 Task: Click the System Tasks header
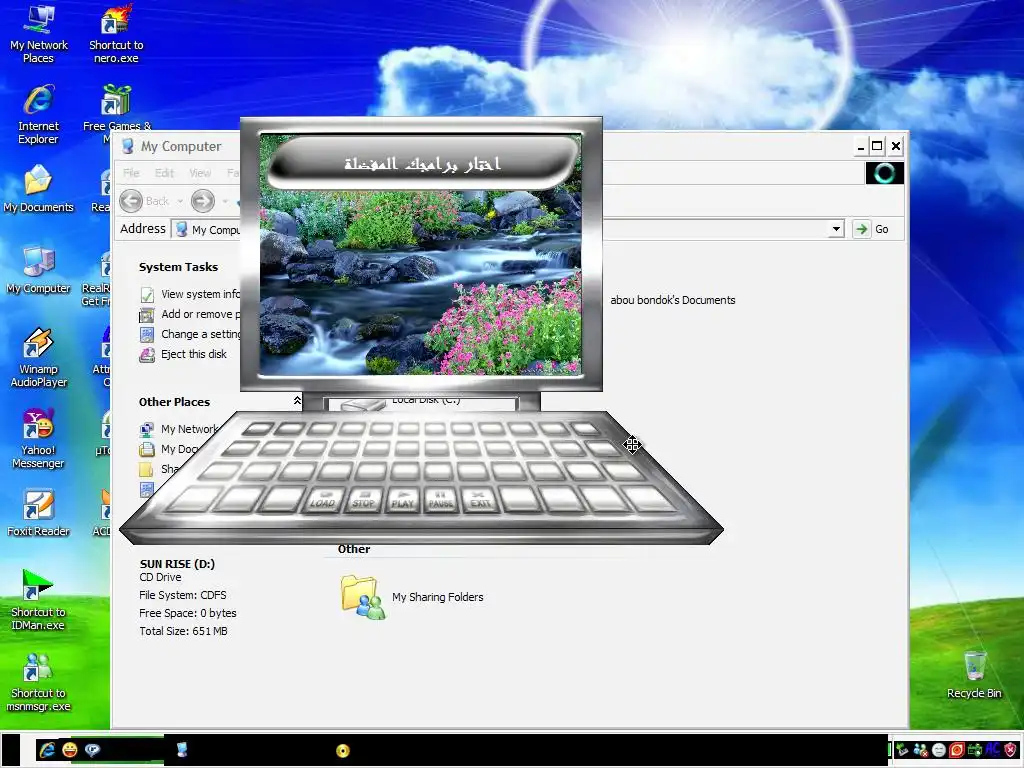coord(178,267)
